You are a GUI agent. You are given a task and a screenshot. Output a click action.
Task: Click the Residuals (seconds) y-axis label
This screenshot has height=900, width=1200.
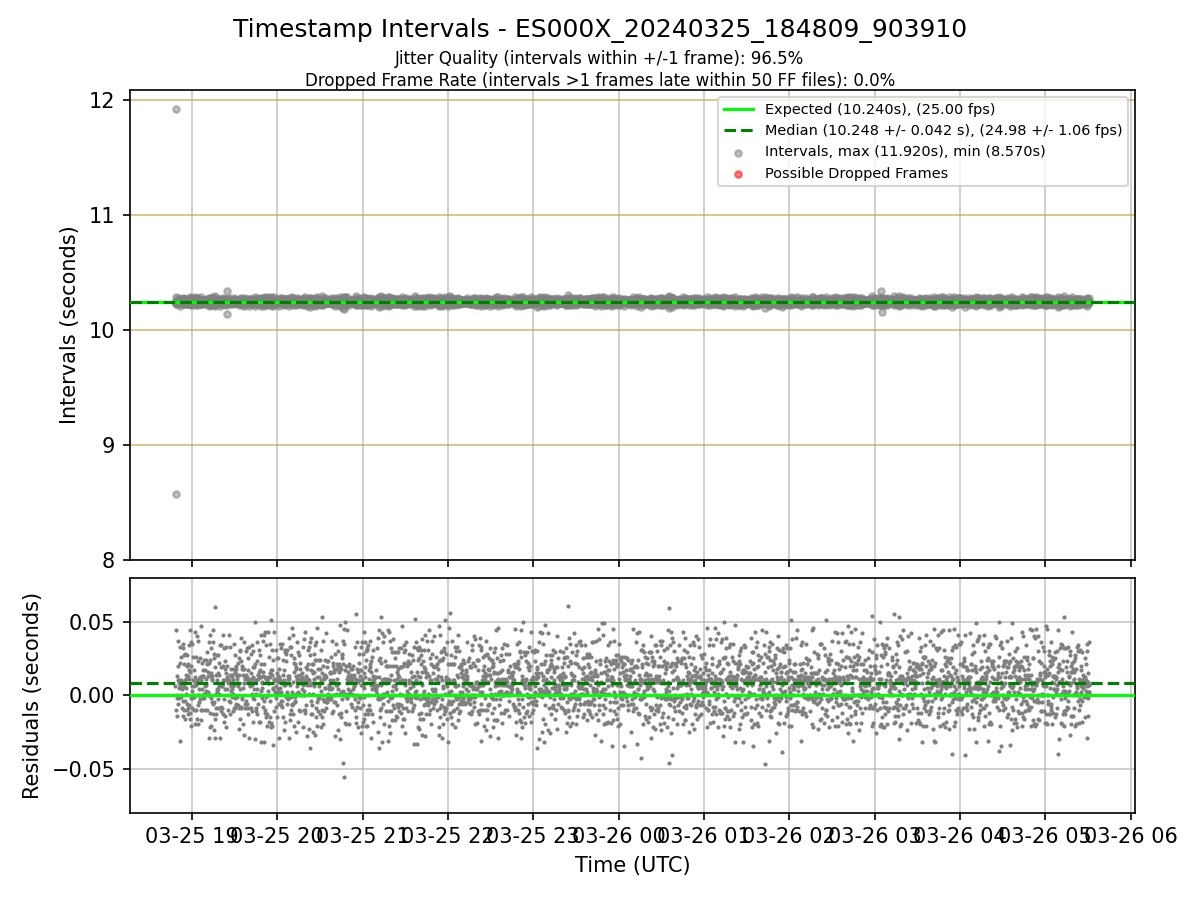[x=32, y=696]
